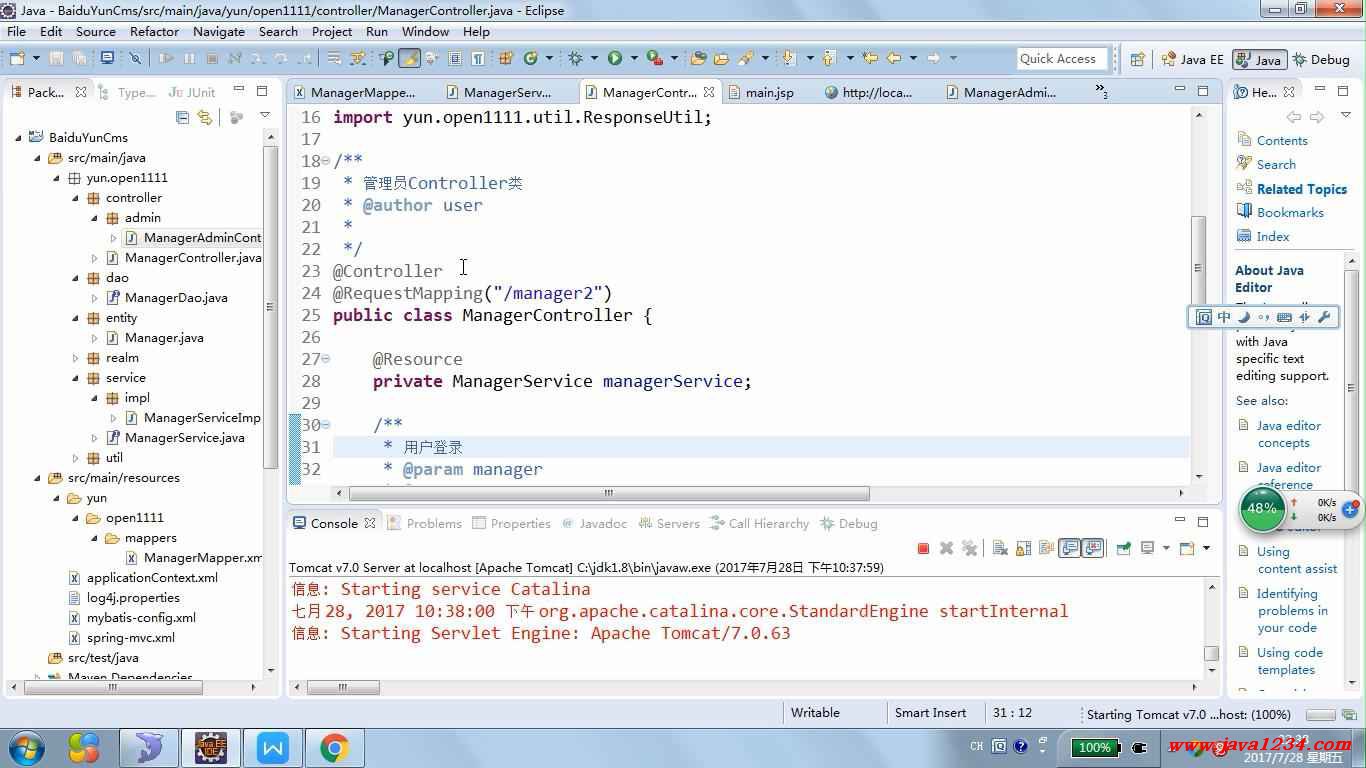Click the red Terminate button in Console
This screenshot has height=768, width=1366.
923,548
